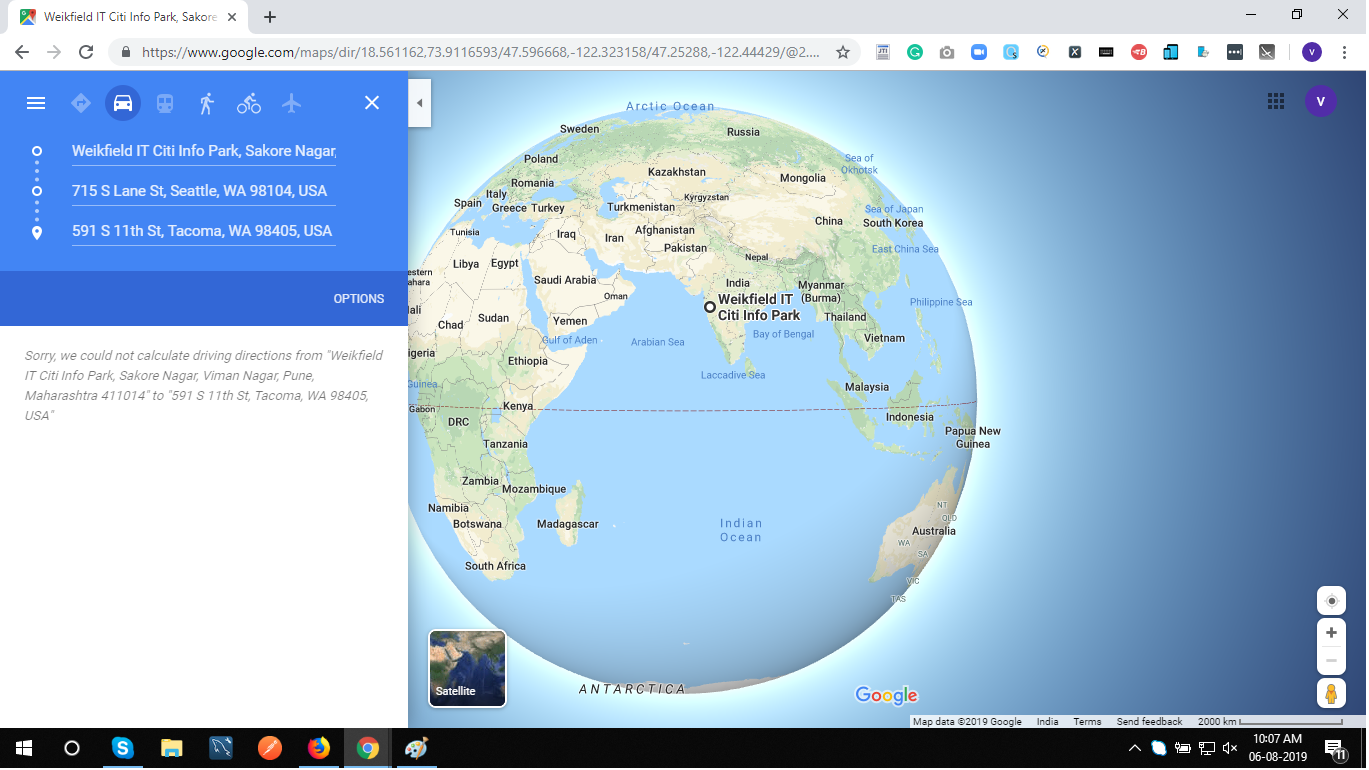Open the Zoom extension
This screenshot has width=1369, height=770.
(979, 52)
